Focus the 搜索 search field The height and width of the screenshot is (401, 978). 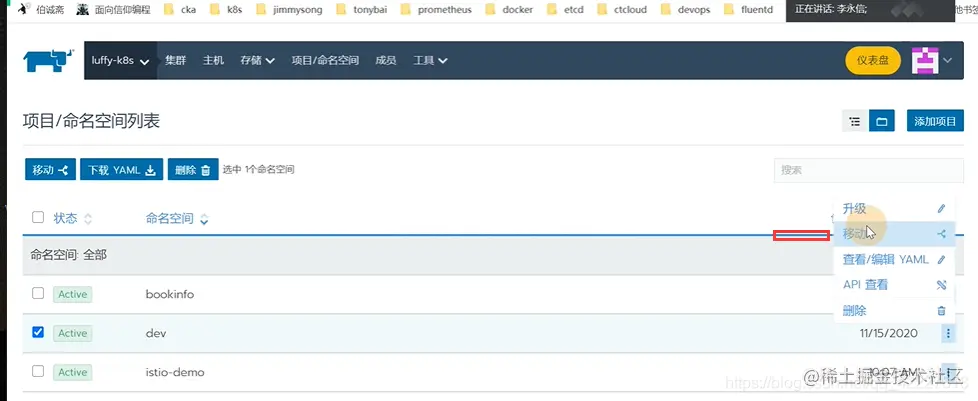click(869, 170)
